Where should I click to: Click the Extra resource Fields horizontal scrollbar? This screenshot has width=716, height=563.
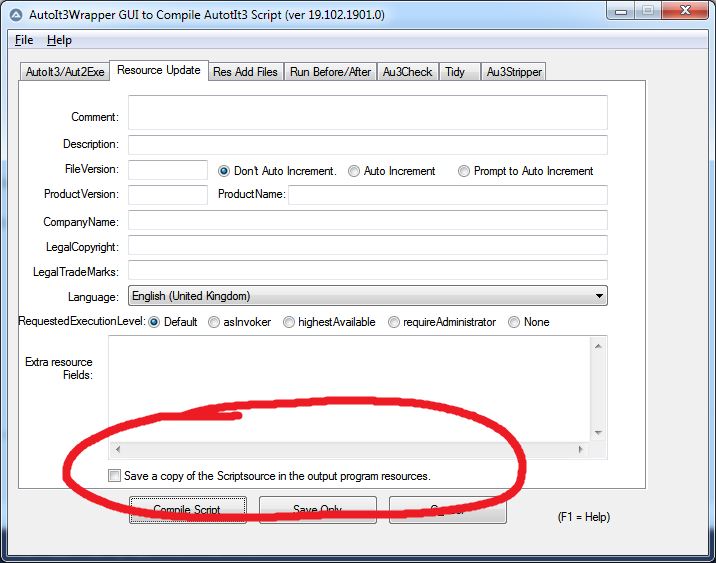pos(349,450)
